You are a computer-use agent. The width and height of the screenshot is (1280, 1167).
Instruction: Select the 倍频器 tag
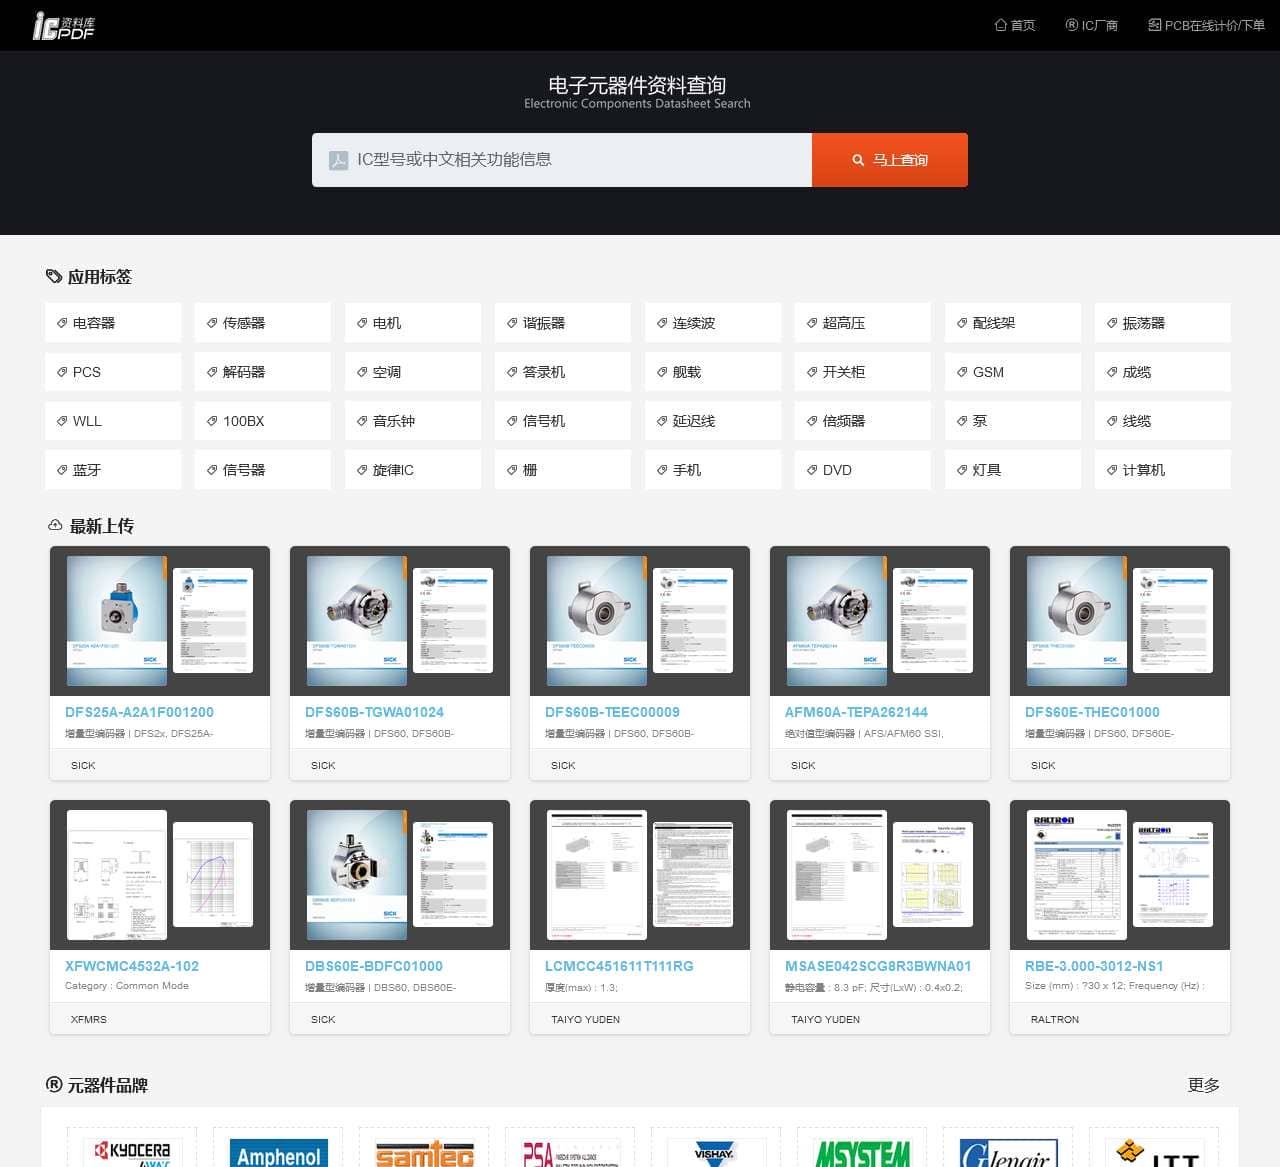[x=863, y=421]
